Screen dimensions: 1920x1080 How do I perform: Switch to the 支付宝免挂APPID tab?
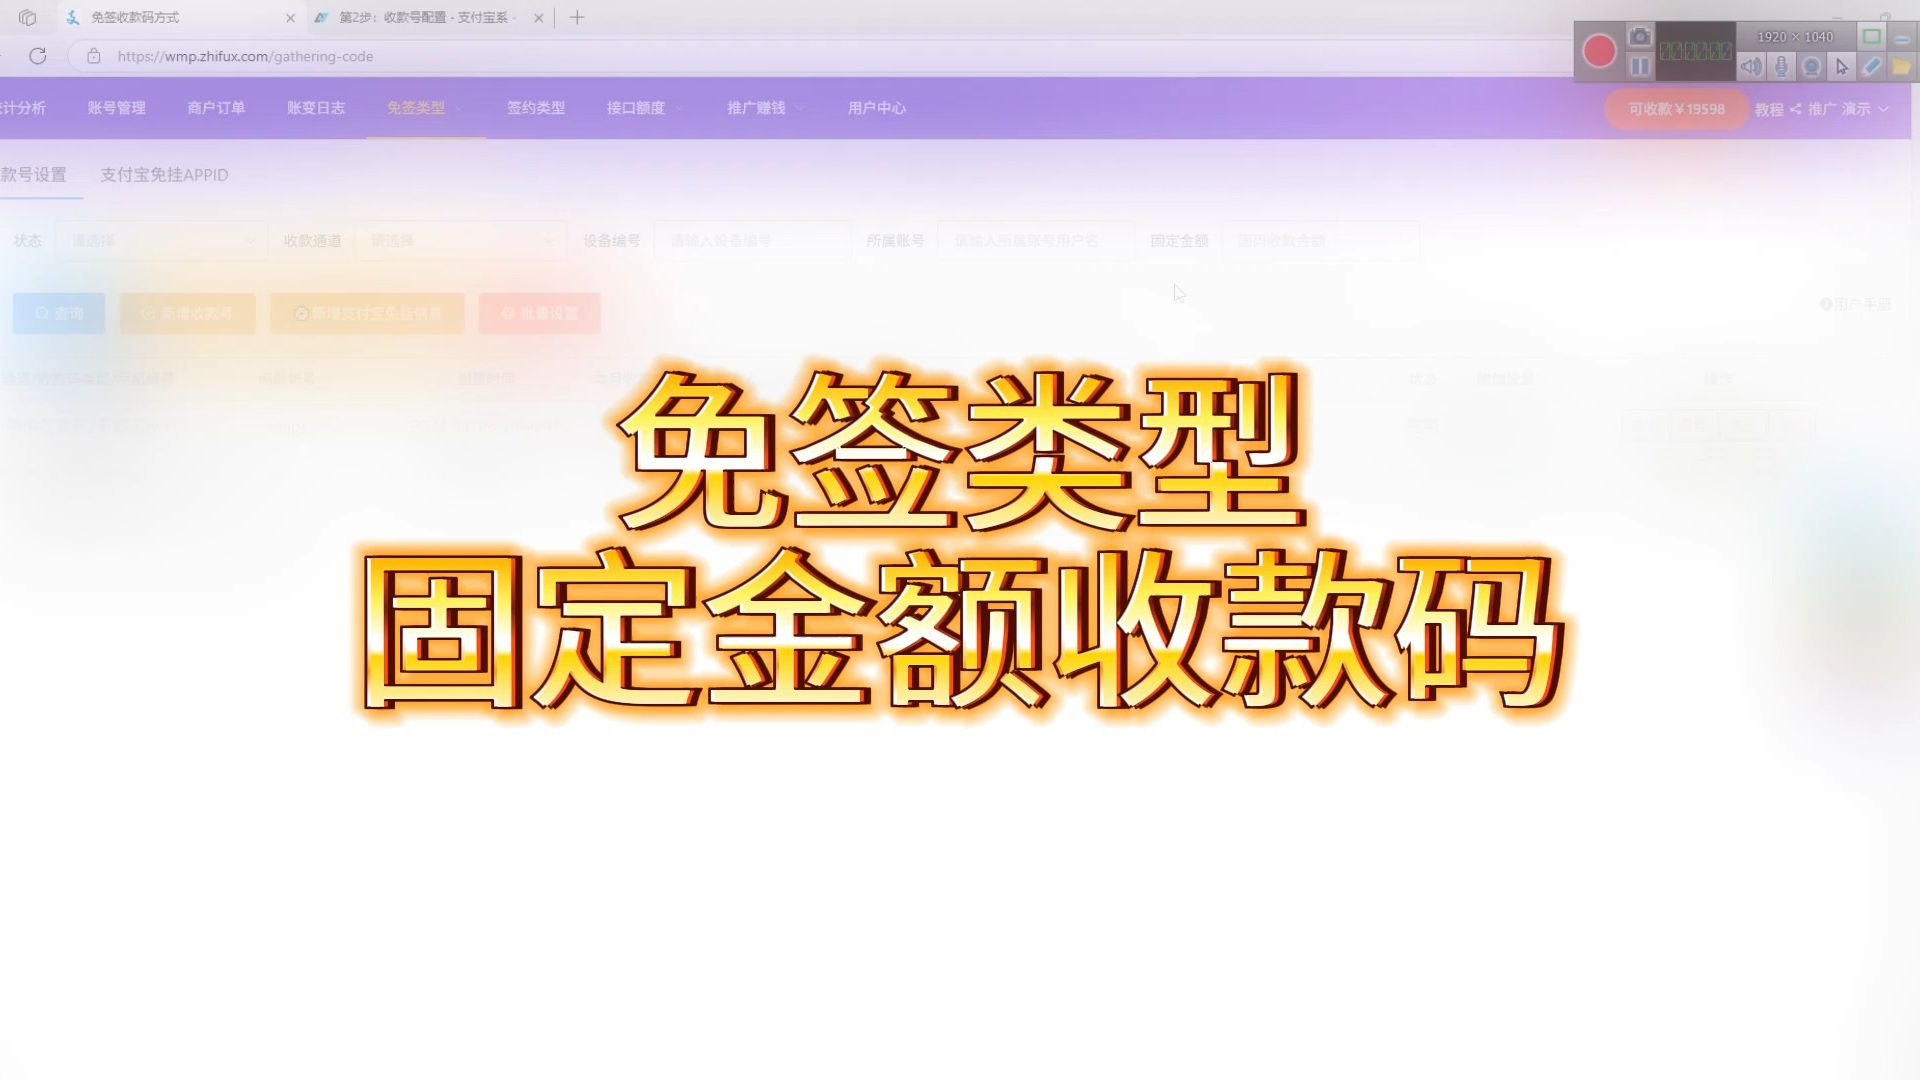click(x=164, y=175)
